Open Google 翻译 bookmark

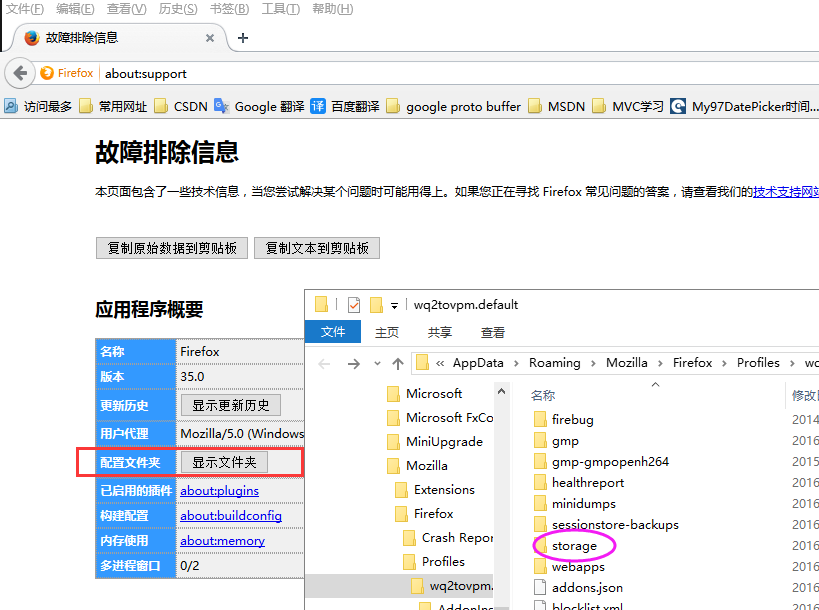pyautogui.click(x=260, y=107)
